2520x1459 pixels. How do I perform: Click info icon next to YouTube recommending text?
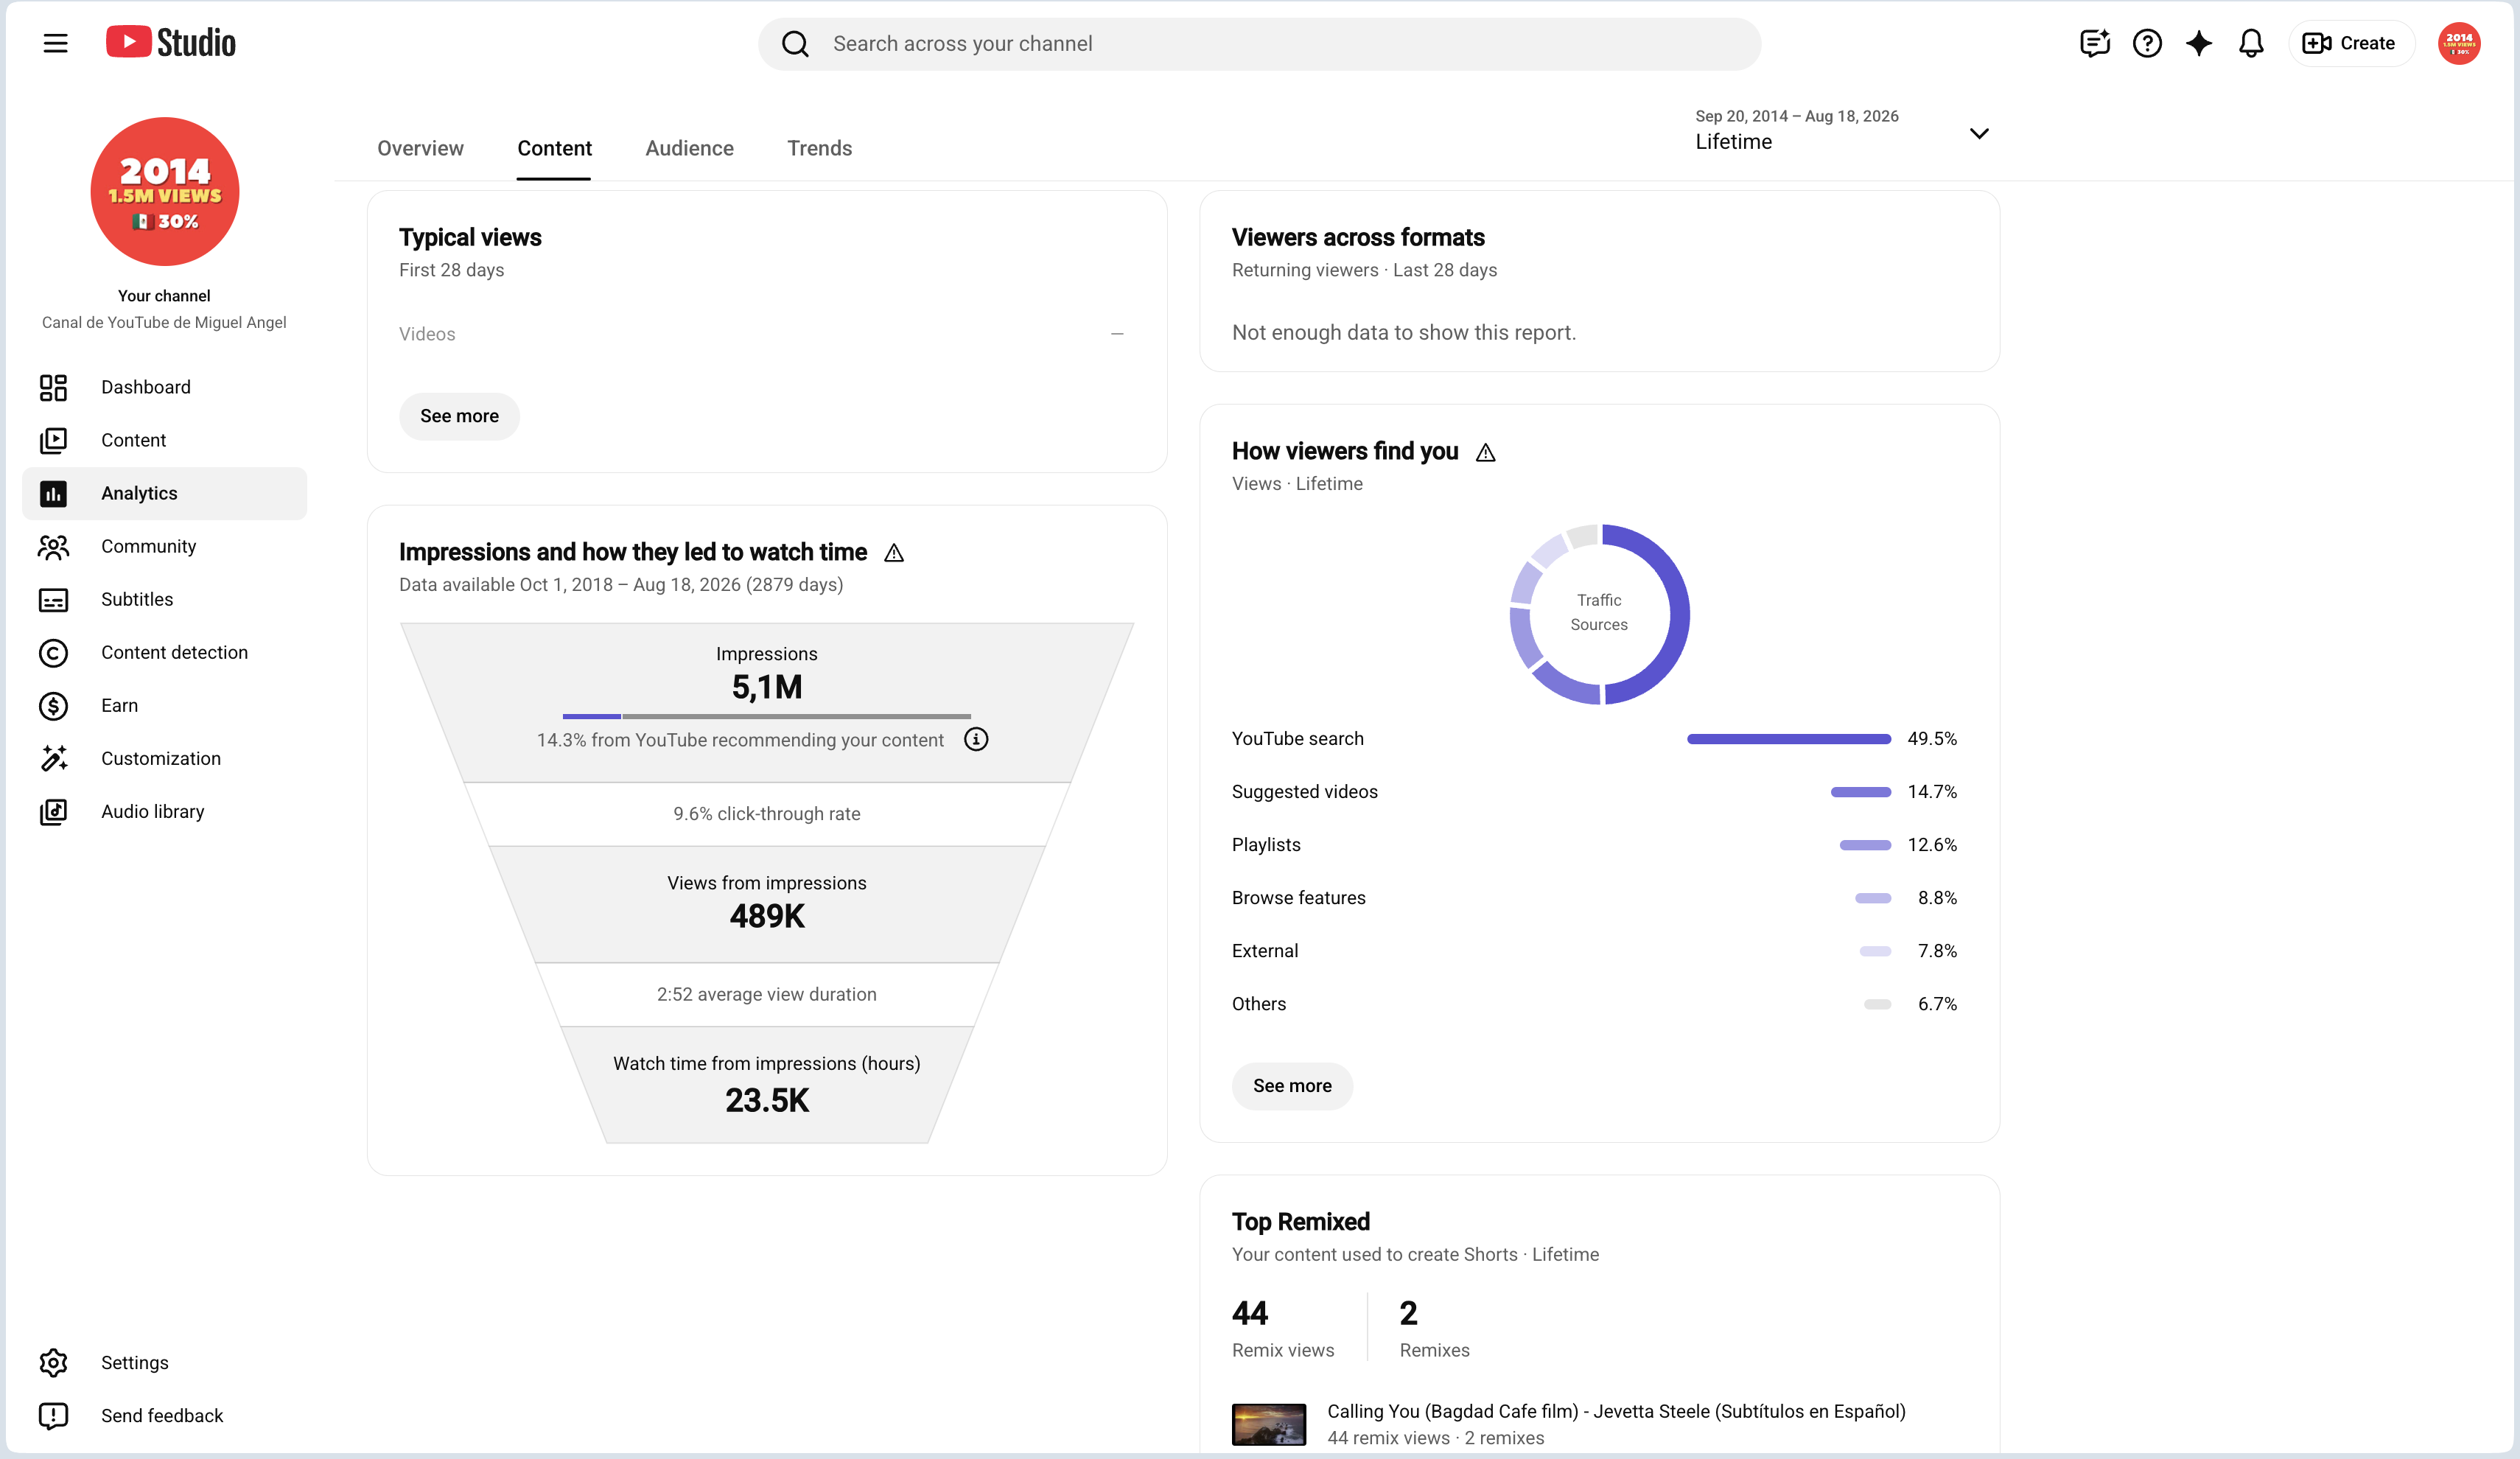975,739
